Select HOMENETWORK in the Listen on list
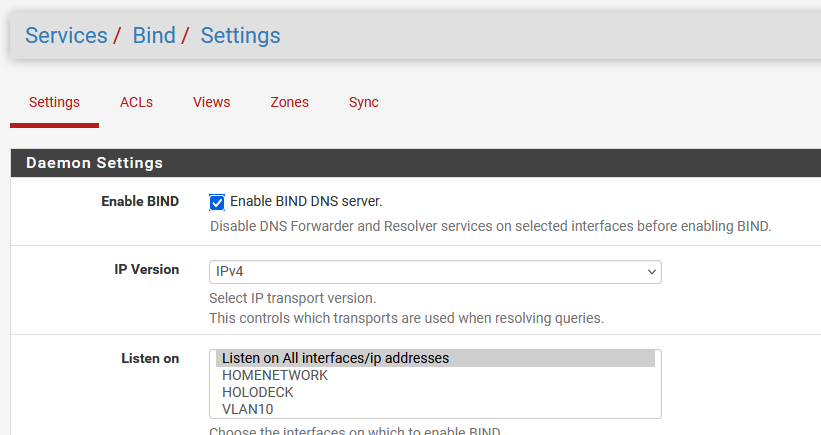Screen dimensions: 821x435 click(275, 375)
